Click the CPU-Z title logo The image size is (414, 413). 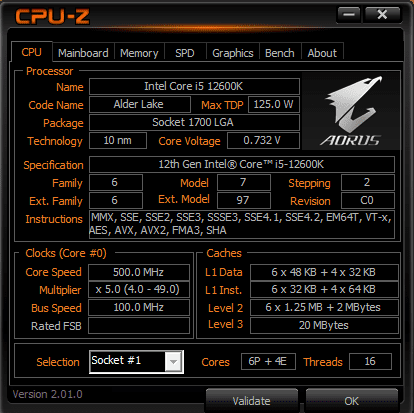(x=52, y=16)
